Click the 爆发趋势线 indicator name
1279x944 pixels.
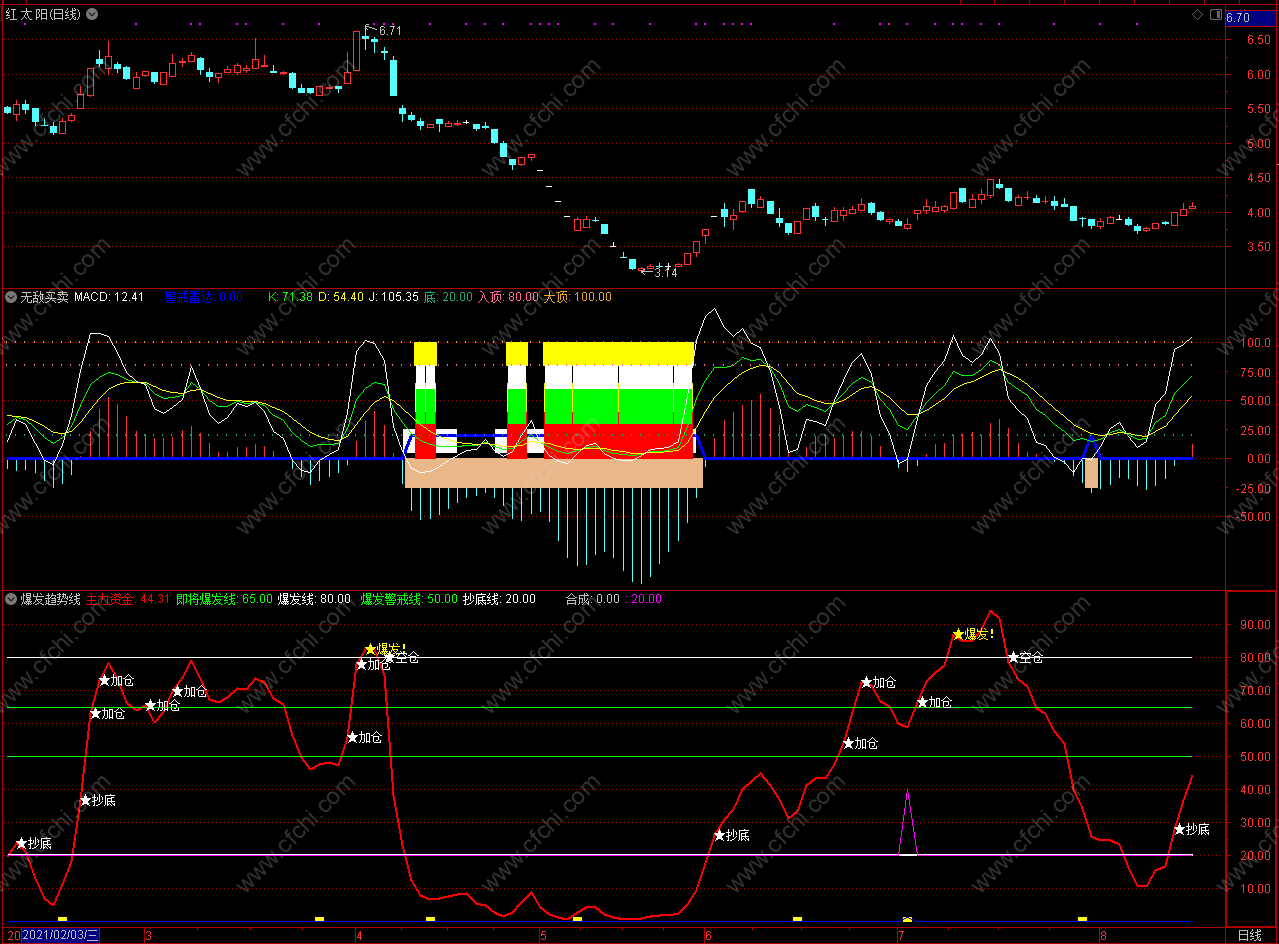pos(50,600)
